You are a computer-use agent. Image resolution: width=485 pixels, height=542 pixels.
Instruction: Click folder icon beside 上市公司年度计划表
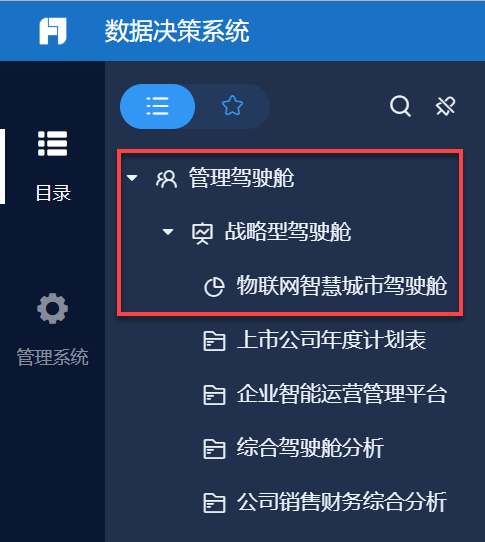tap(214, 341)
